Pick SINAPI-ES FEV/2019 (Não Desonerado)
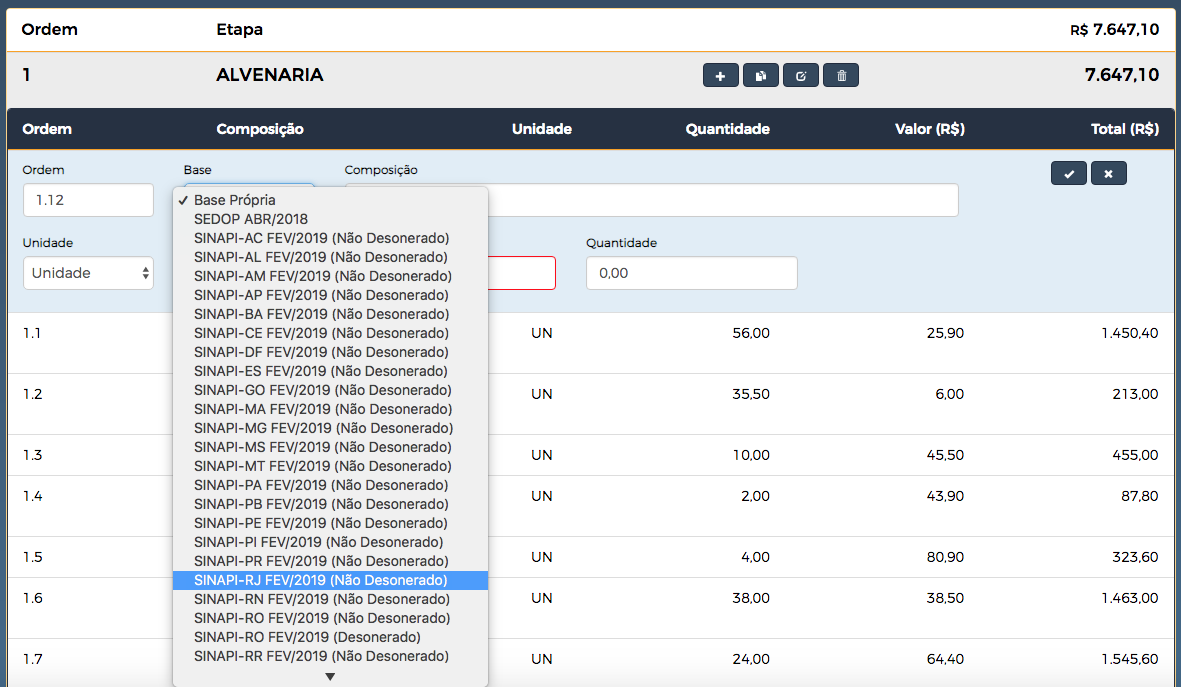 coord(331,371)
